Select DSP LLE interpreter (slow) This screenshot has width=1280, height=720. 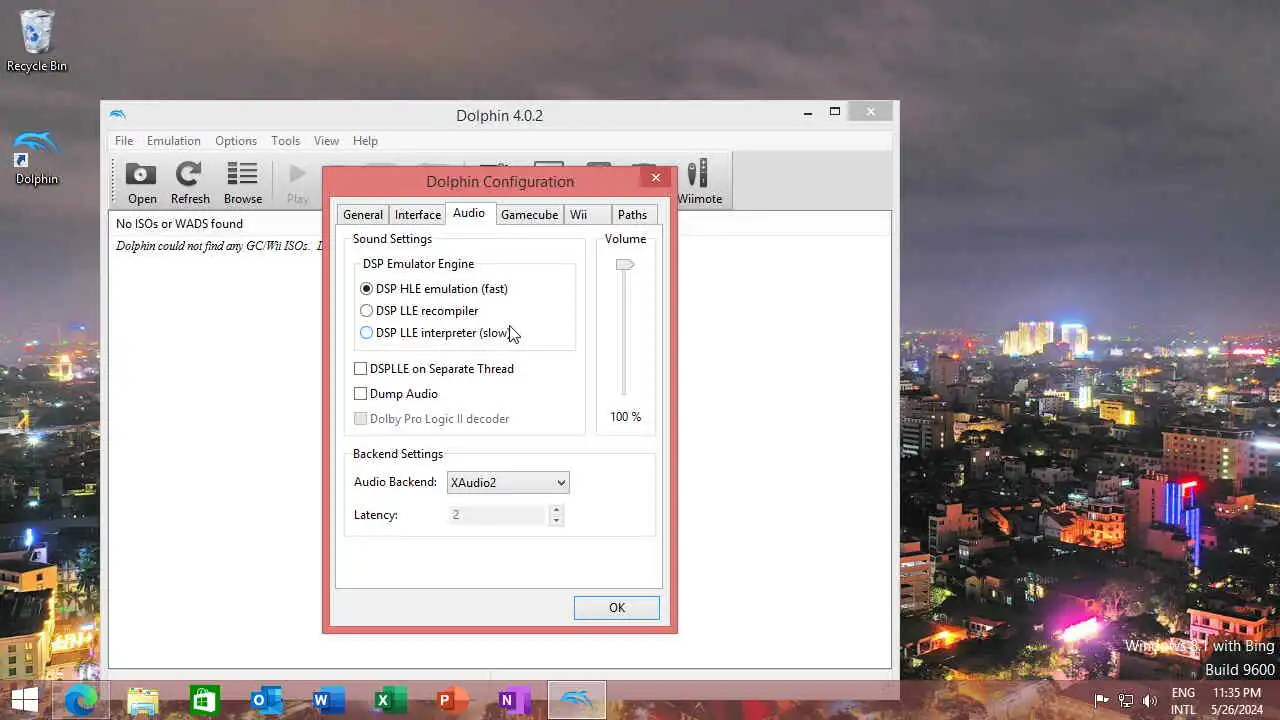coord(435,333)
